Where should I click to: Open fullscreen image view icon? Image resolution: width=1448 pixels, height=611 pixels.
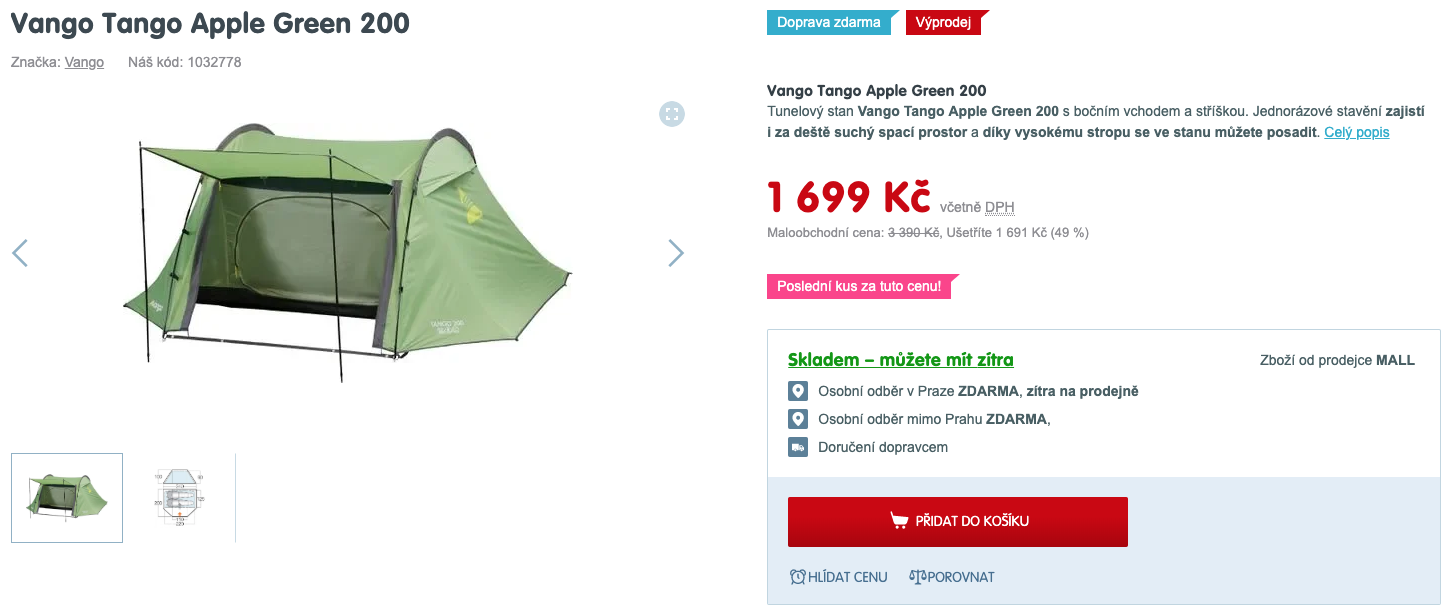click(672, 114)
